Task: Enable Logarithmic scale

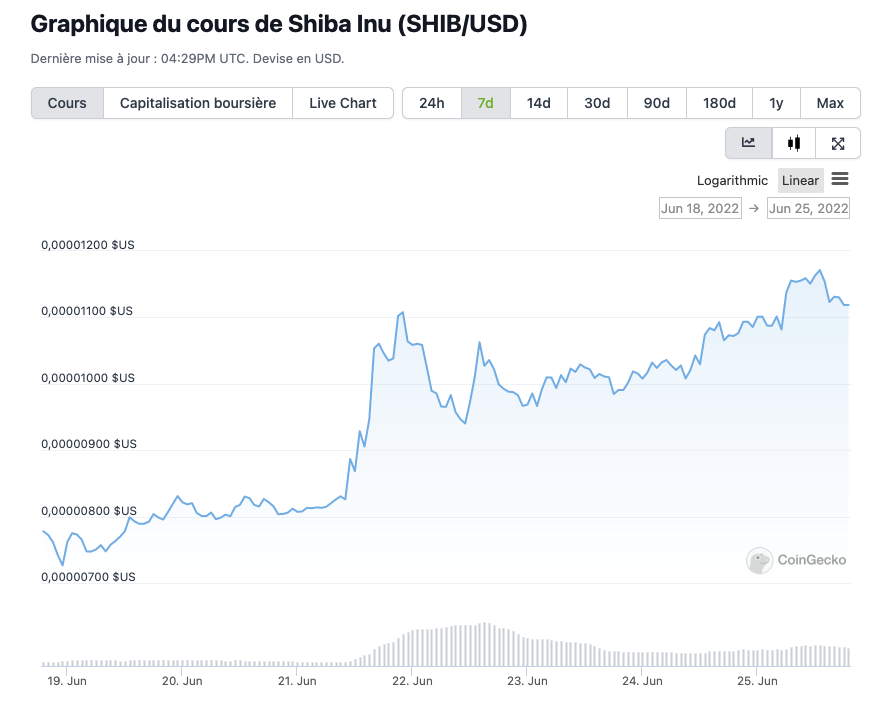Action: pos(732,181)
